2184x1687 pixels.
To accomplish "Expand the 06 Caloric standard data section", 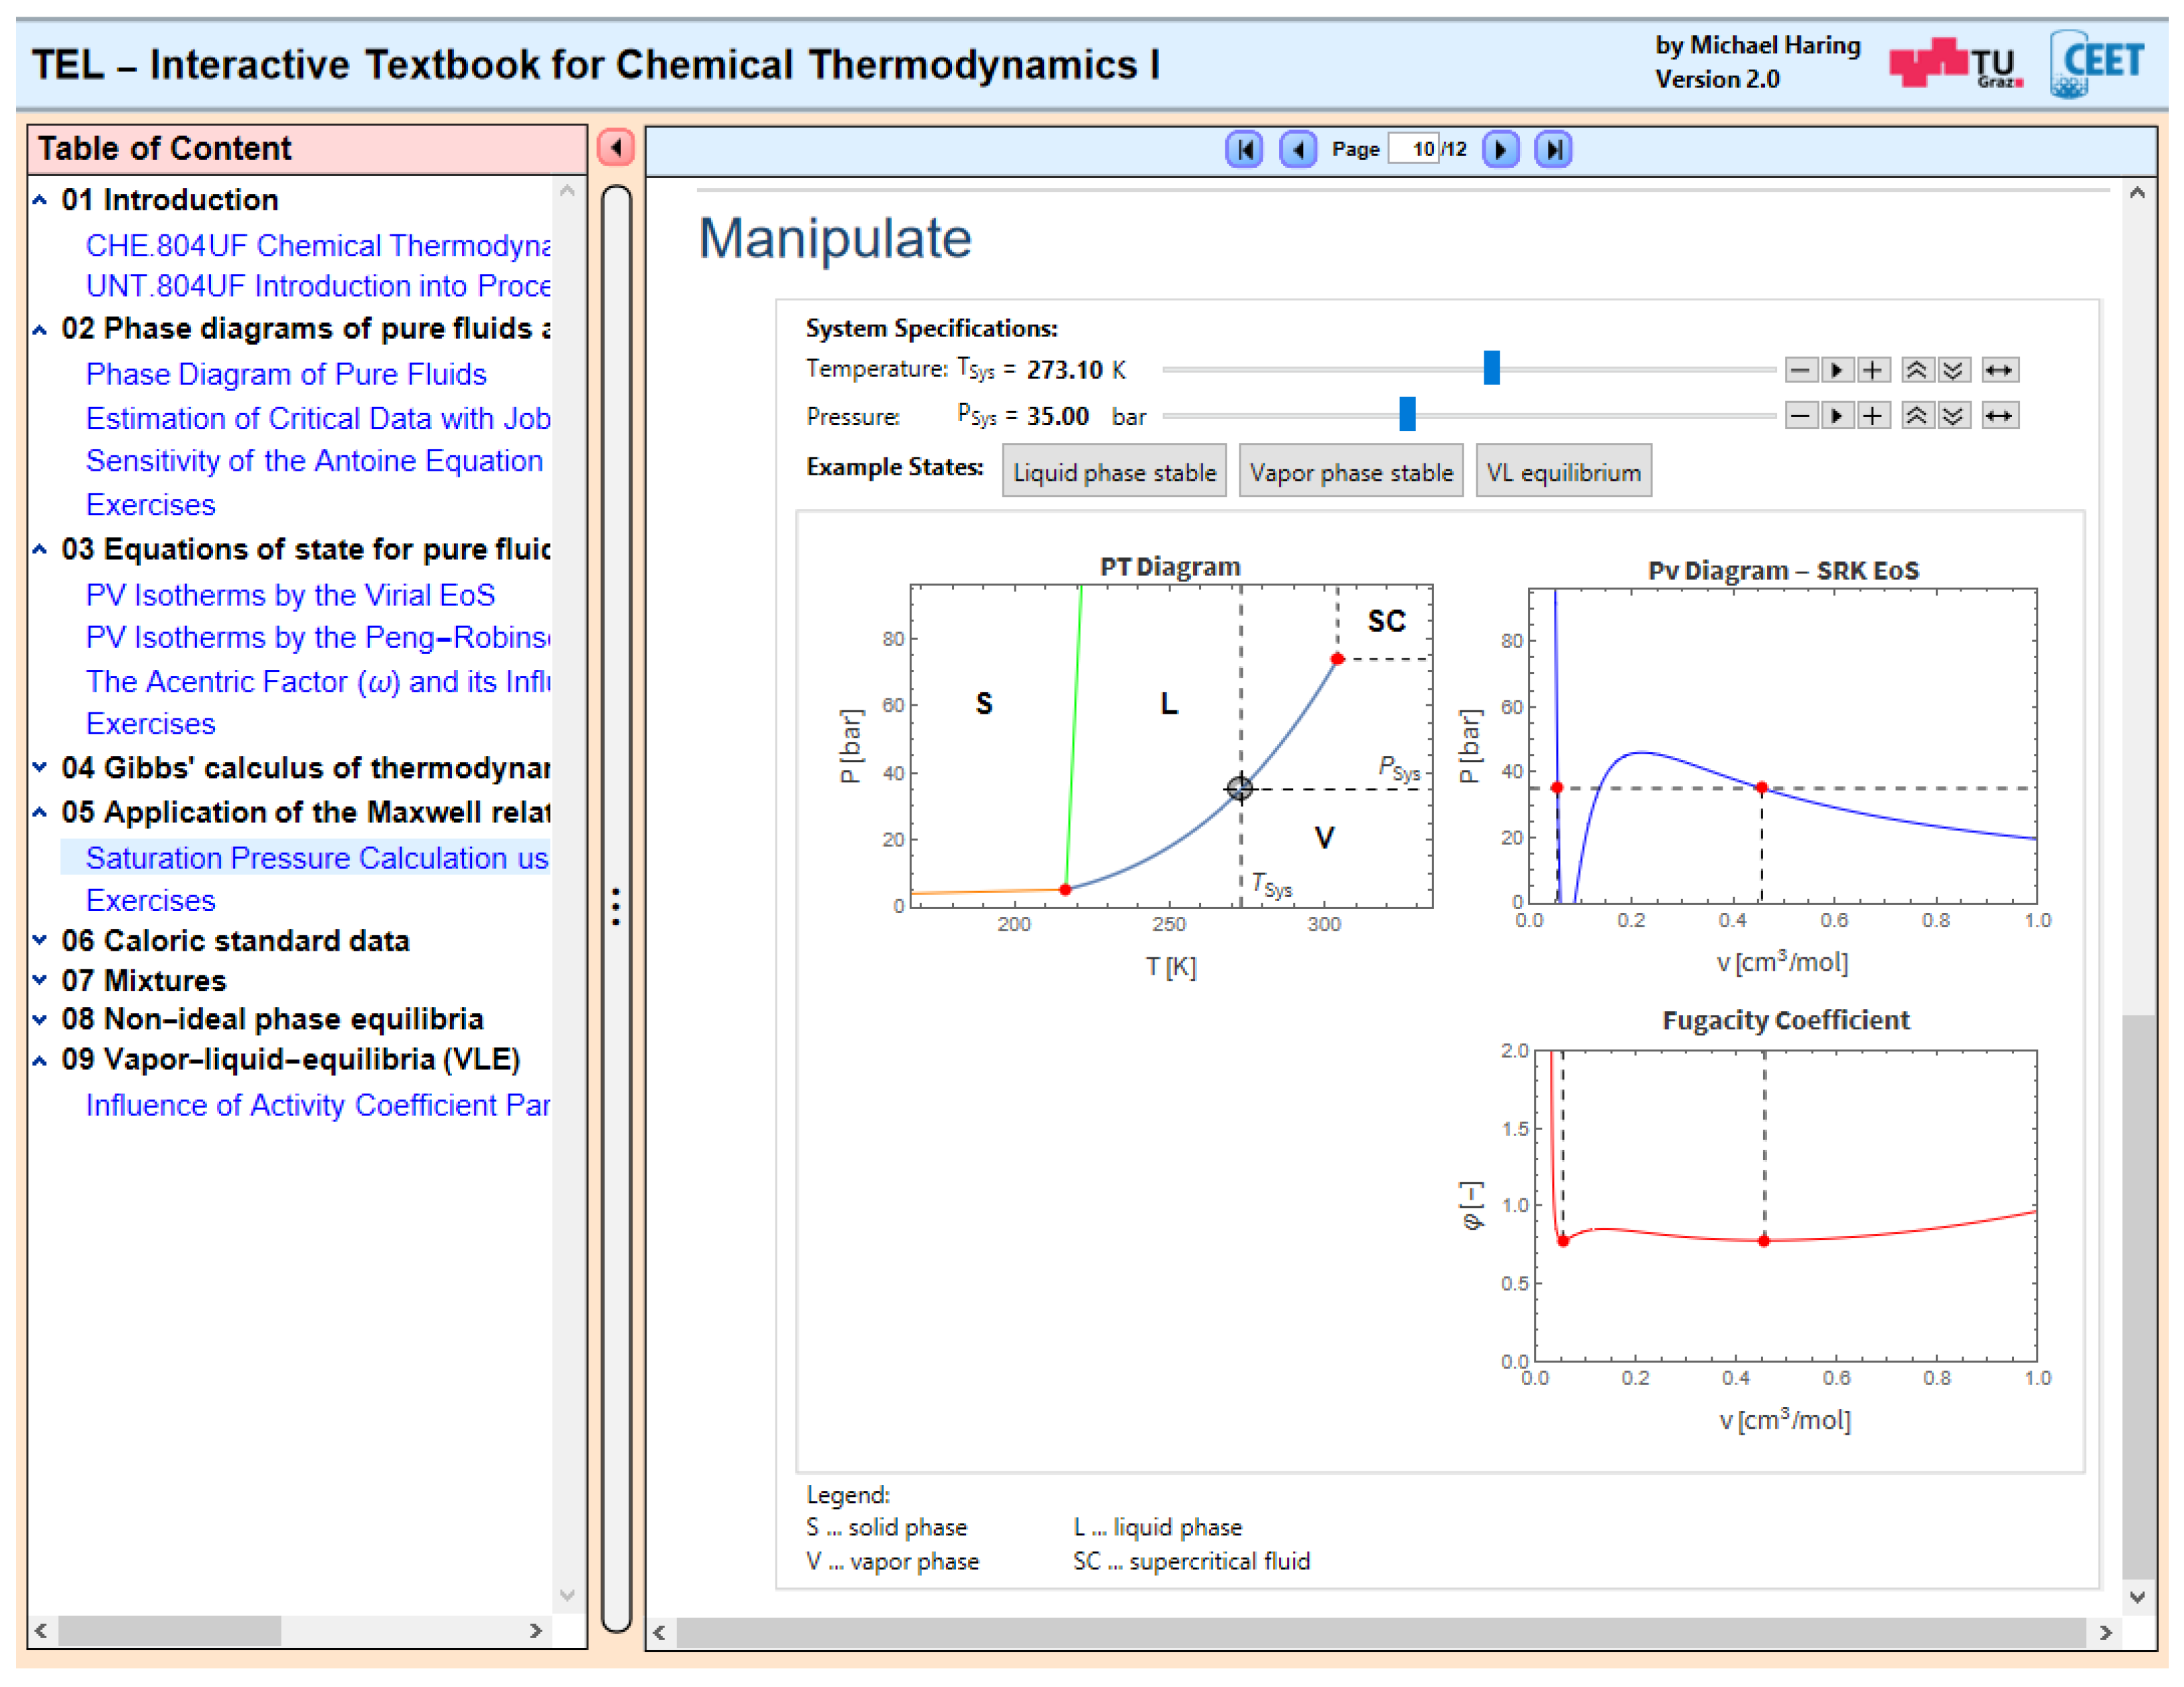I will [40, 941].
